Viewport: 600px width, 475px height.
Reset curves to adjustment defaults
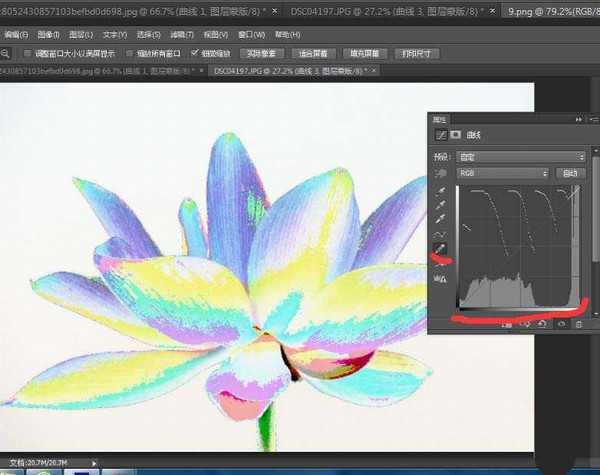(x=541, y=325)
